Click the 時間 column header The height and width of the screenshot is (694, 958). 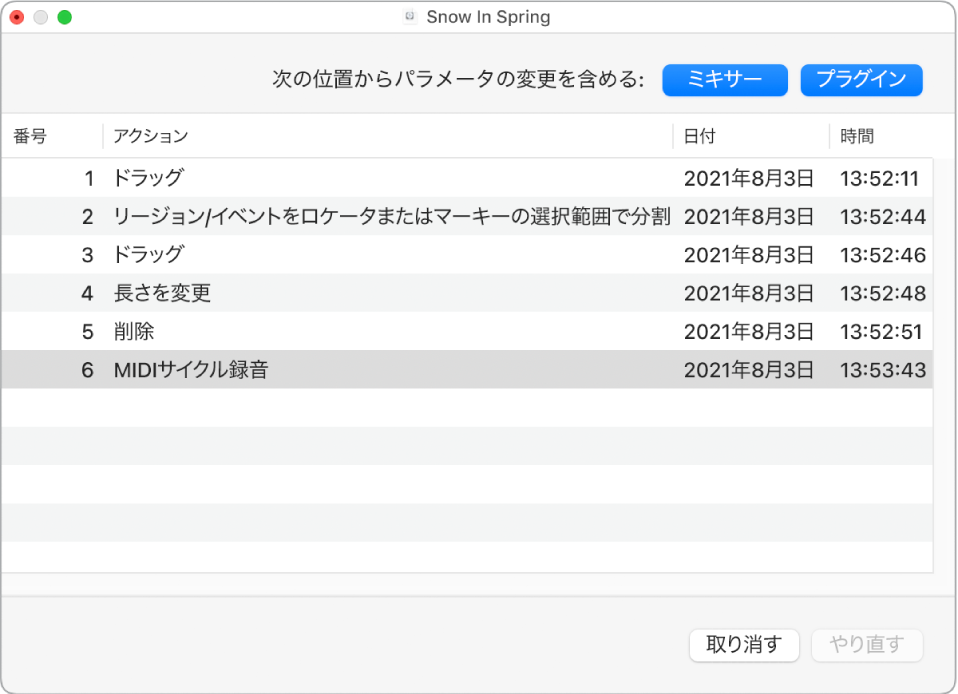(x=857, y=136)
